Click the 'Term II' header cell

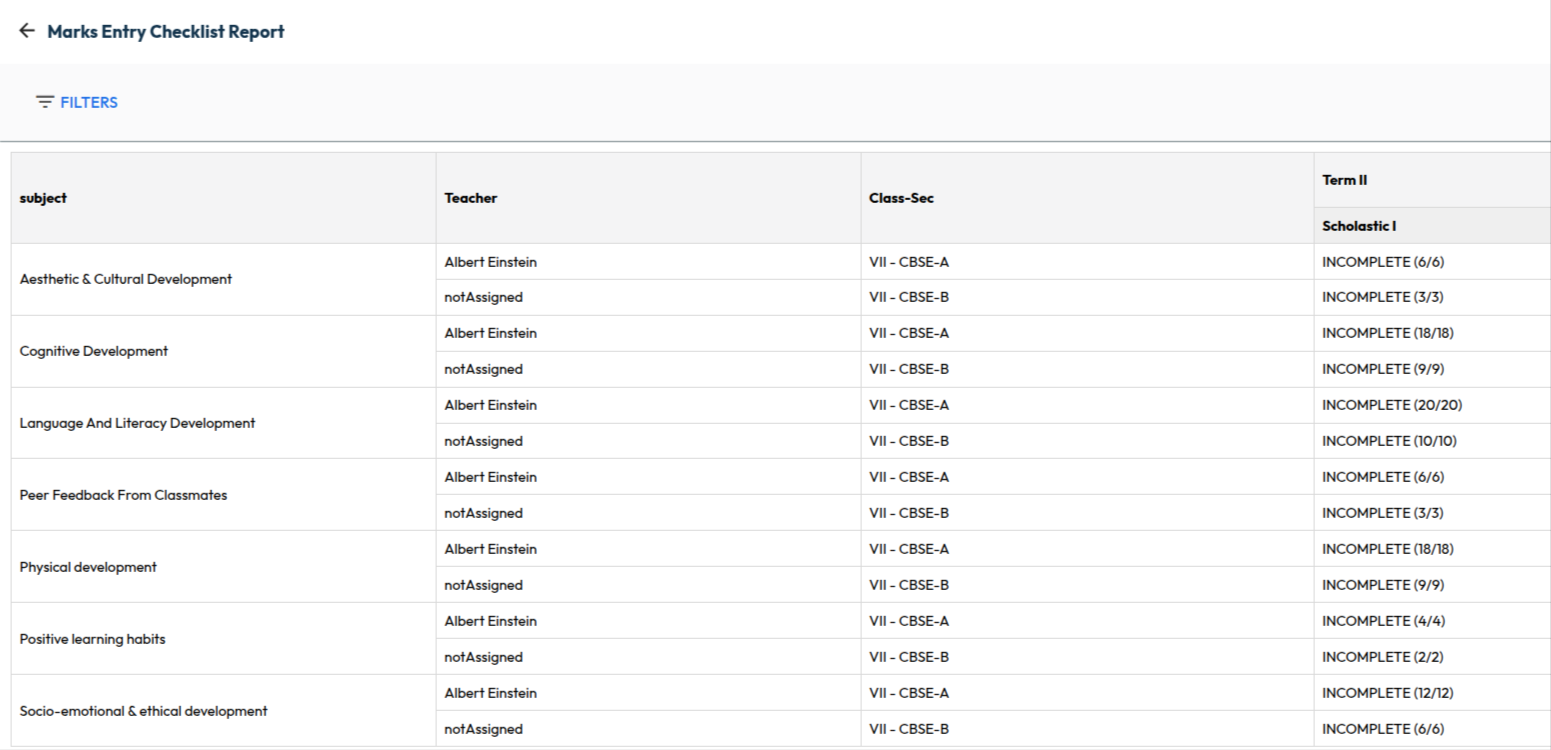(x=1344, y=180)
